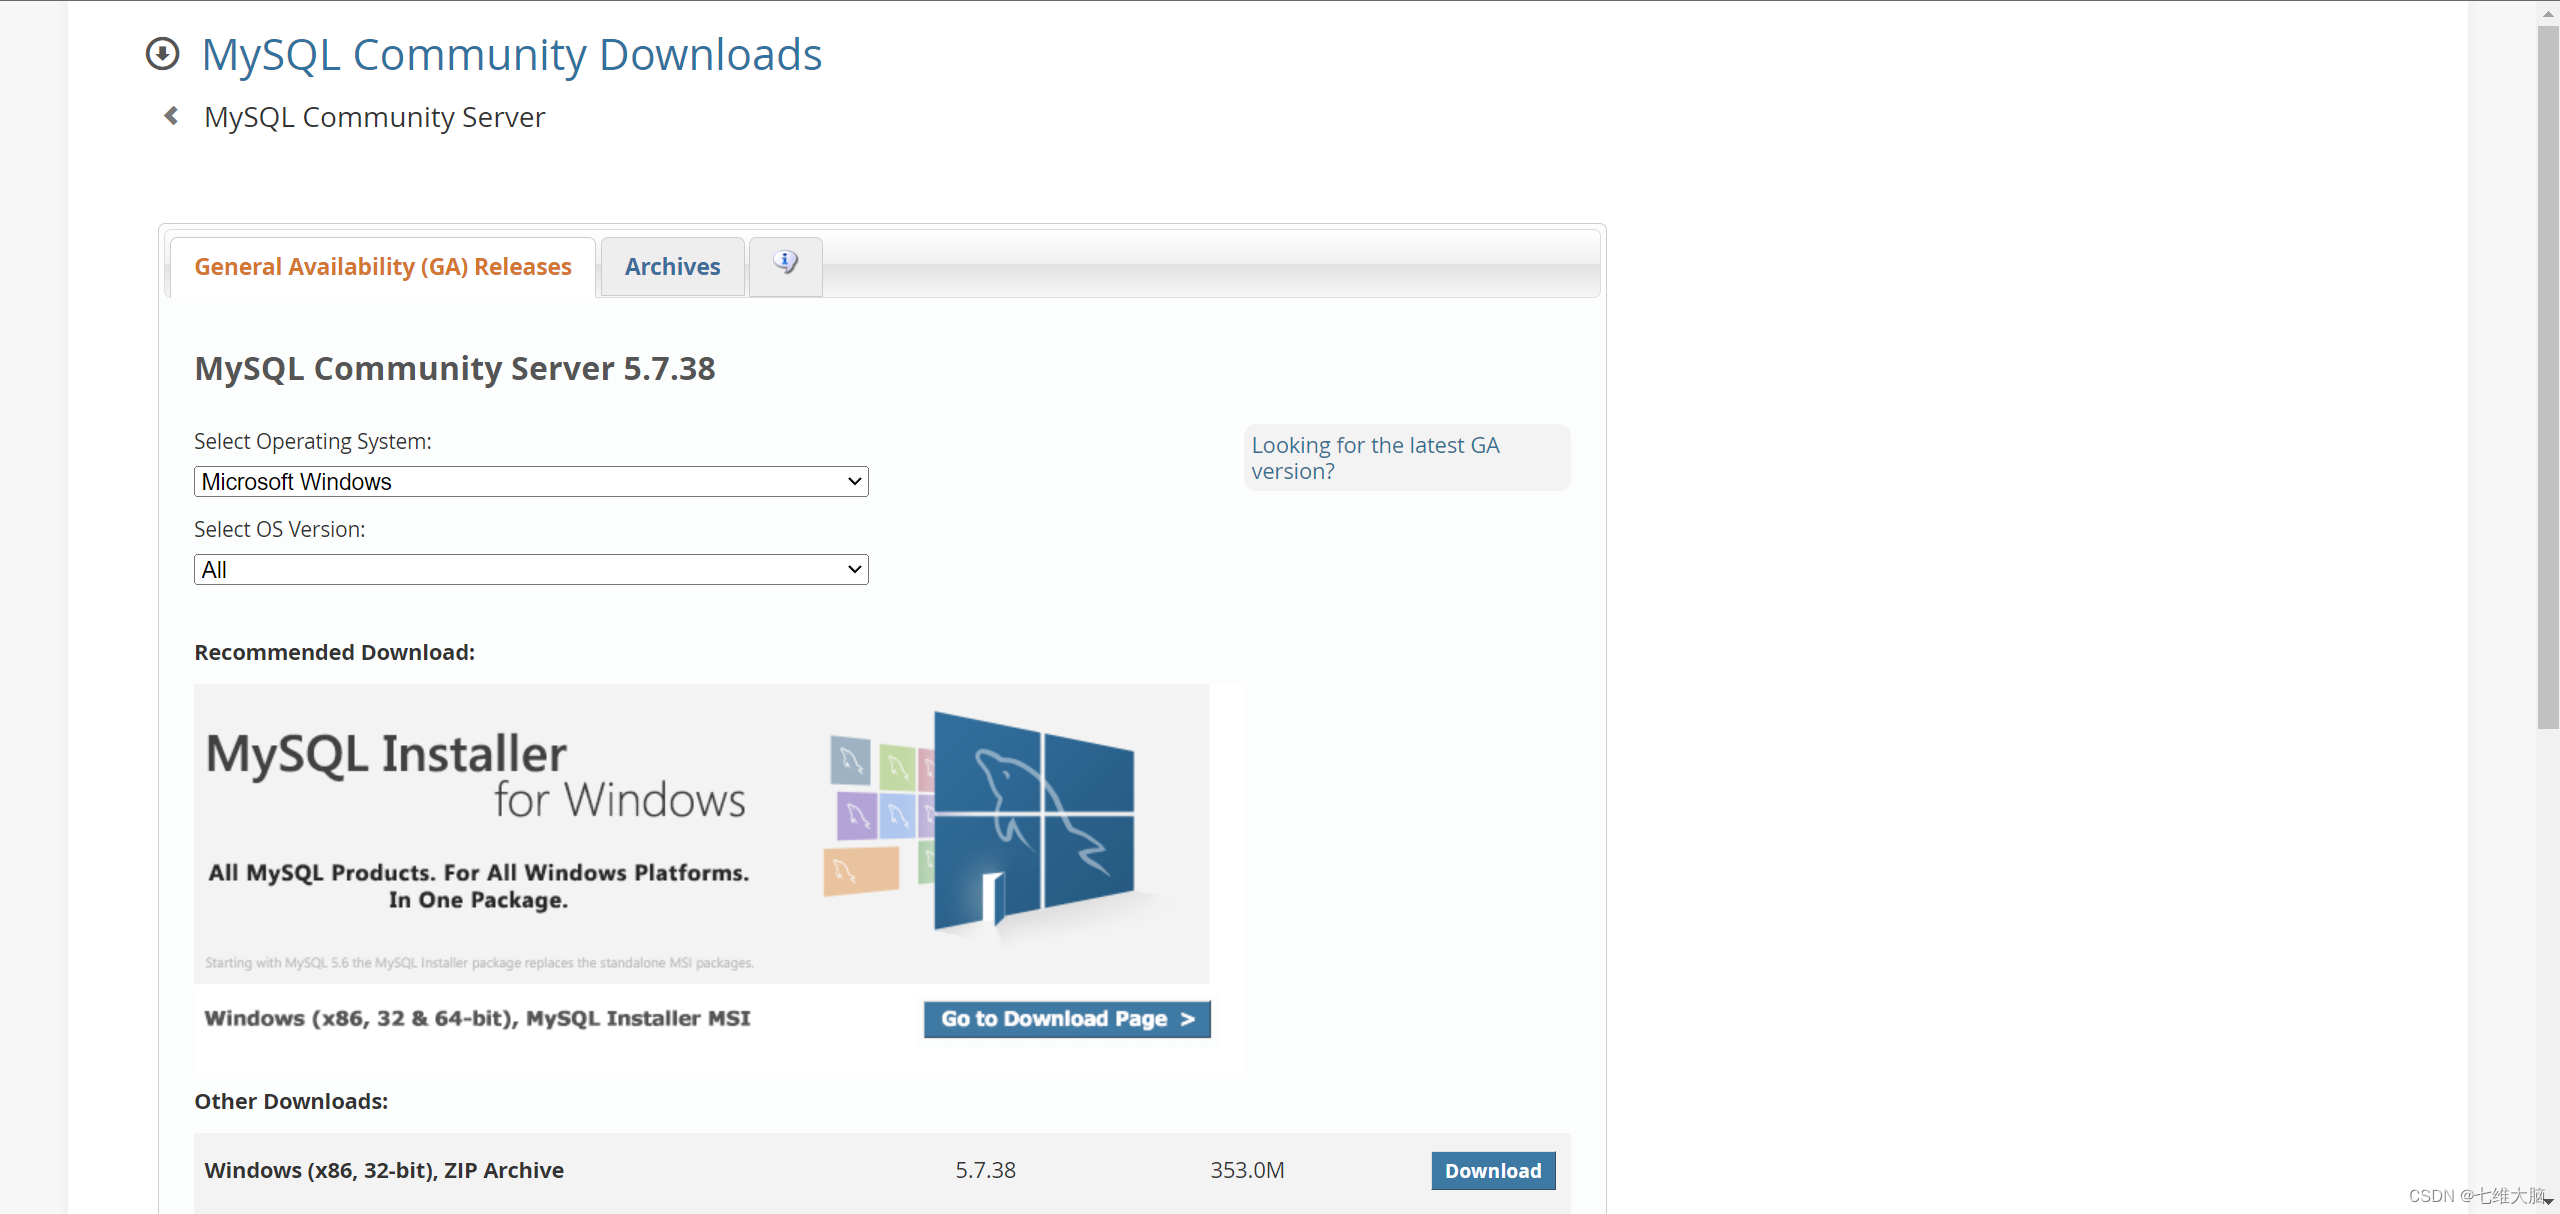Download the Windows 32-bit ZIP Archive
The image size is (2560, 1214).
click(1492, 1171)
